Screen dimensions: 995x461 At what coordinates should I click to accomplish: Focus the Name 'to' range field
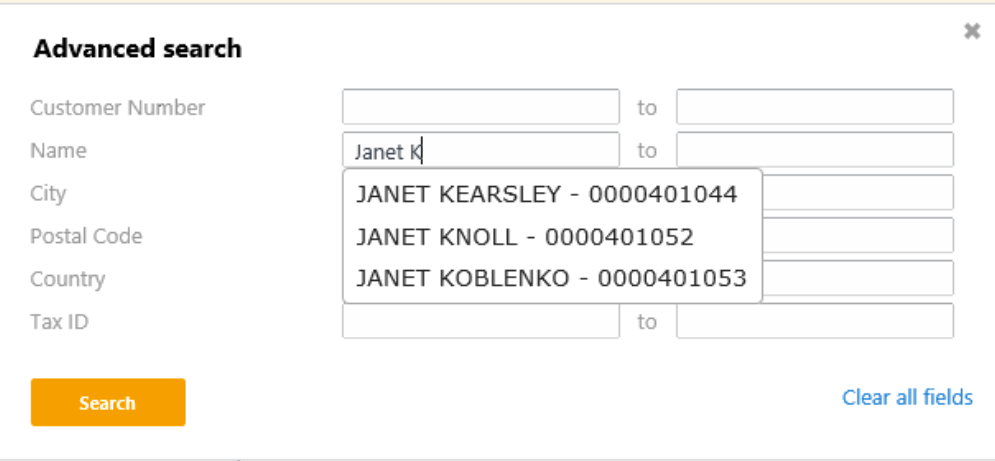pyautogui.click(x=814, y=150)
